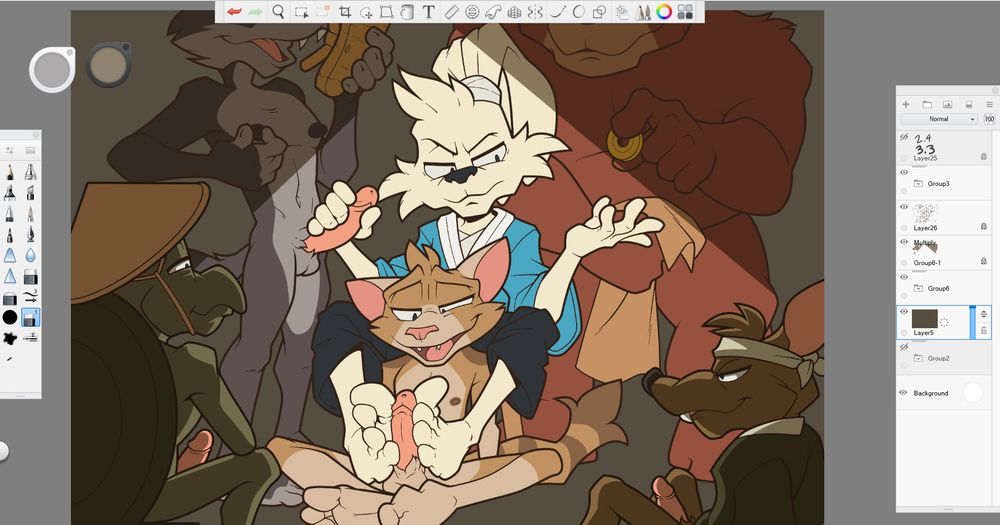1000x525 pixels.
Task: Hide the Group6 layer group
Action: pyautogui.click(x=904, y=277)
